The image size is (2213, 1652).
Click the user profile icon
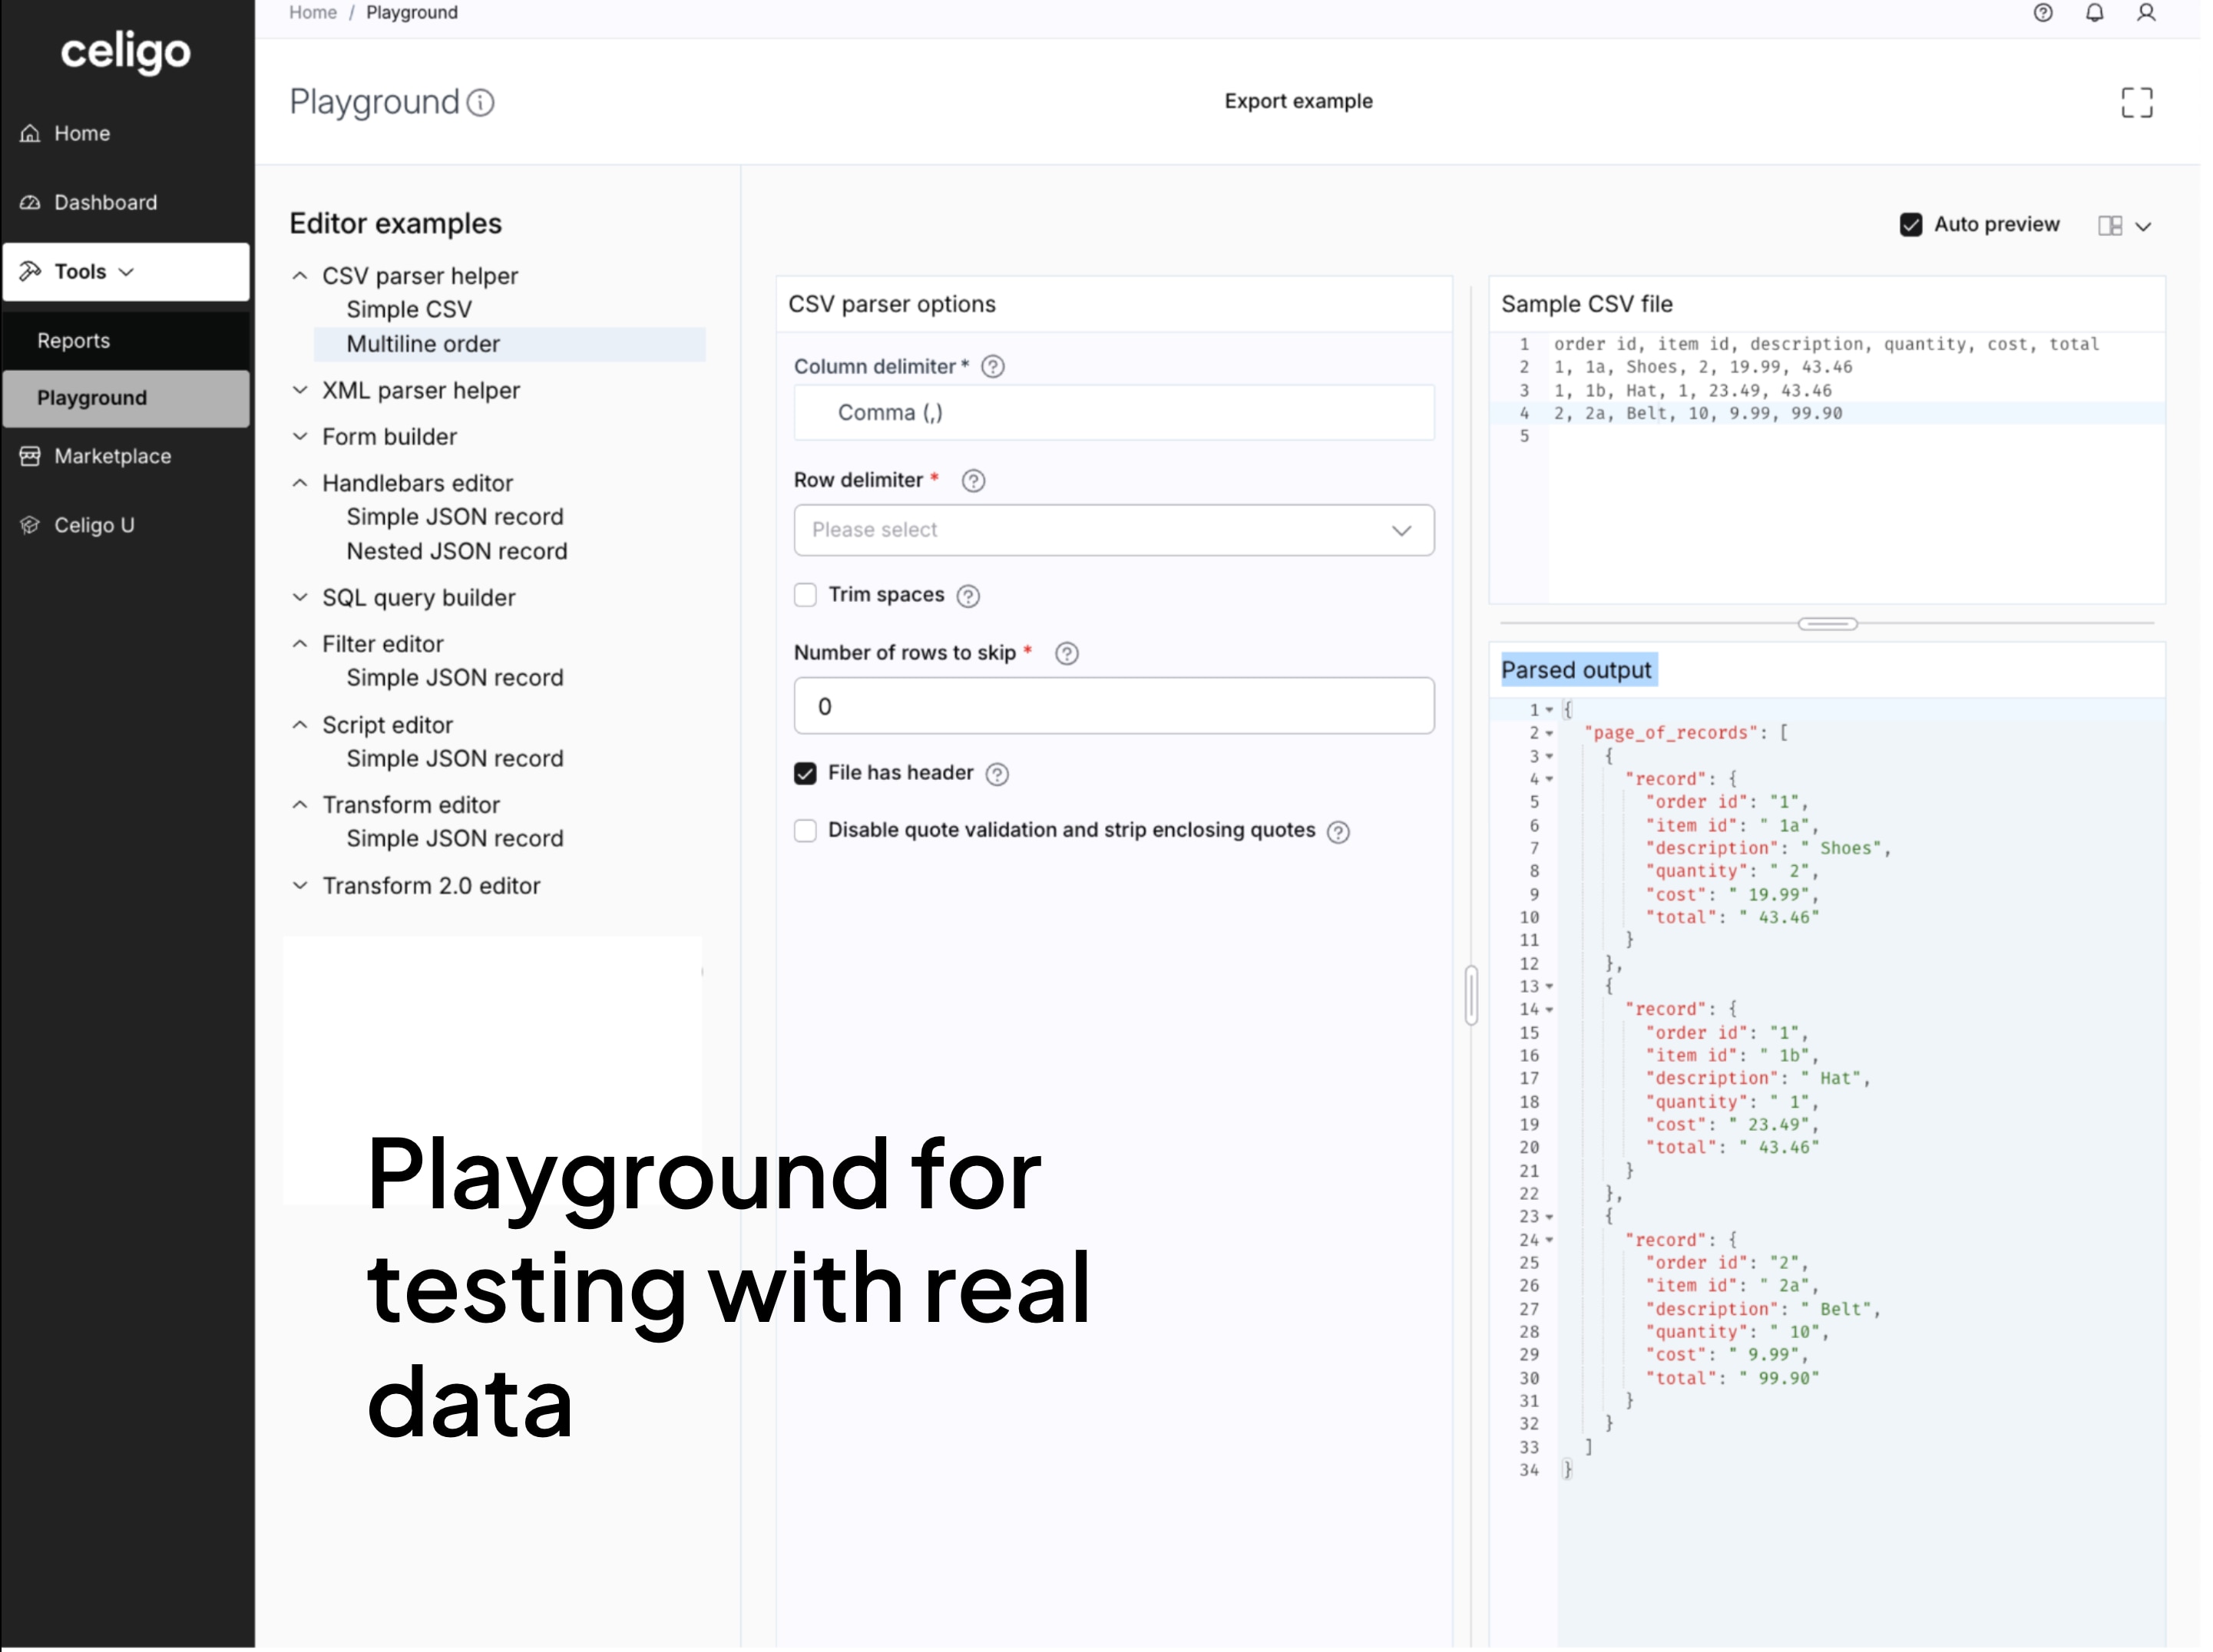tap(2146, 13)
